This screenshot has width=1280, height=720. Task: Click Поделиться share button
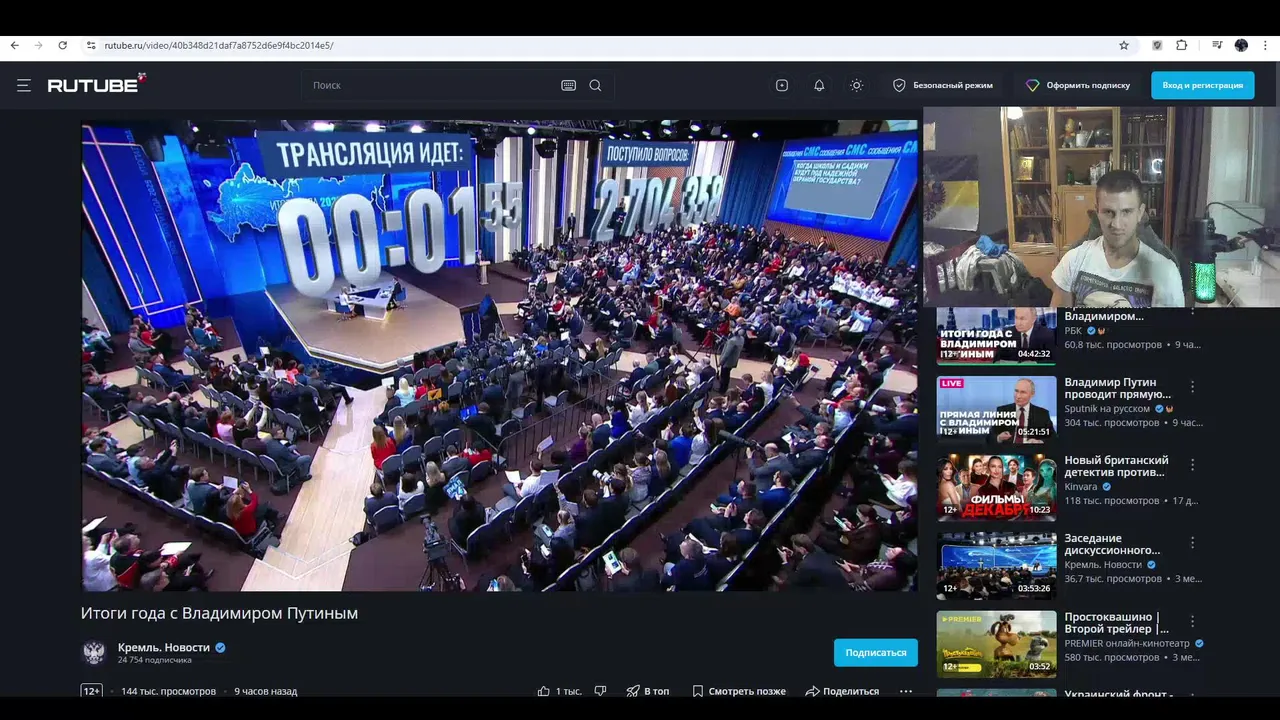click(842, 691)
